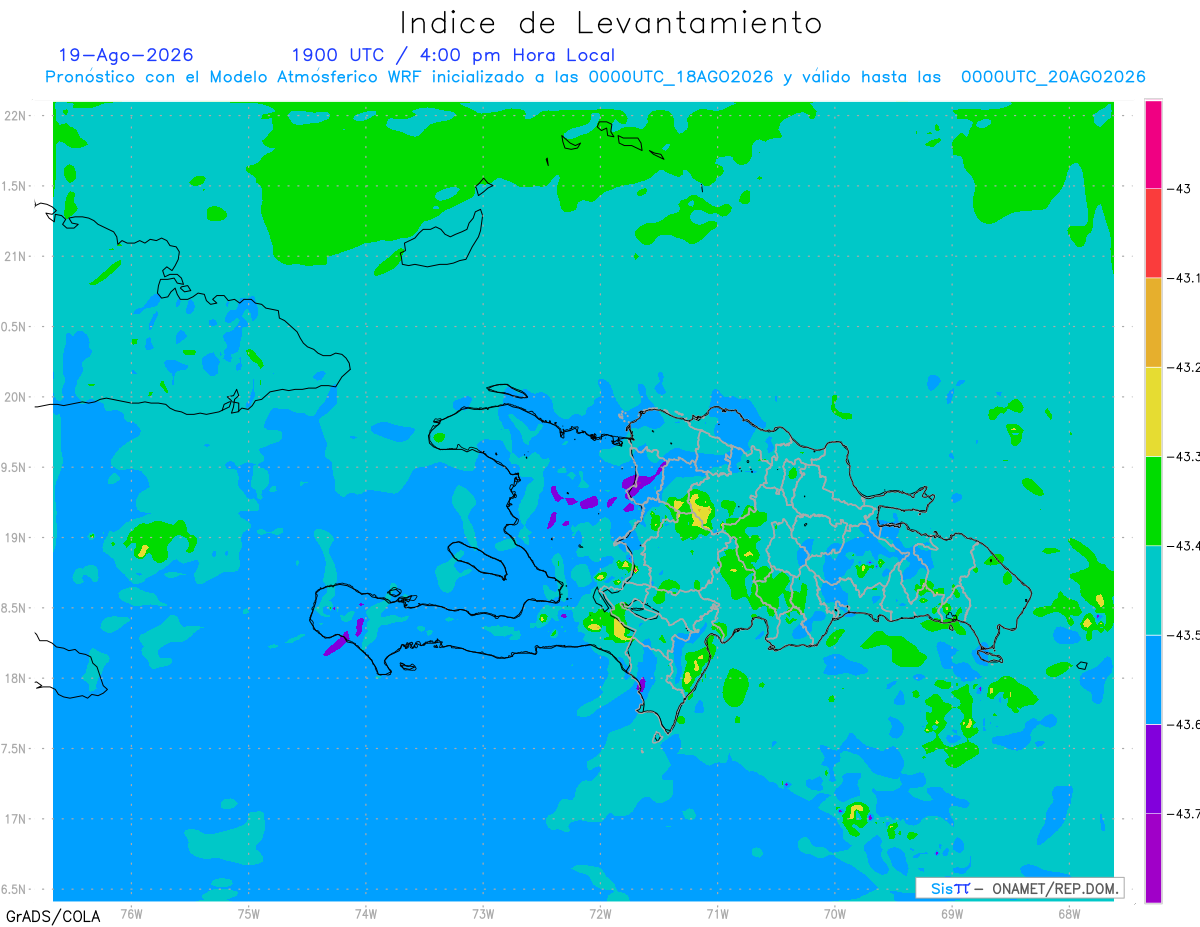Select the bottom purple segment below -43.7
Viewport: 1200px width, 927px height.
coord(1153,857)
